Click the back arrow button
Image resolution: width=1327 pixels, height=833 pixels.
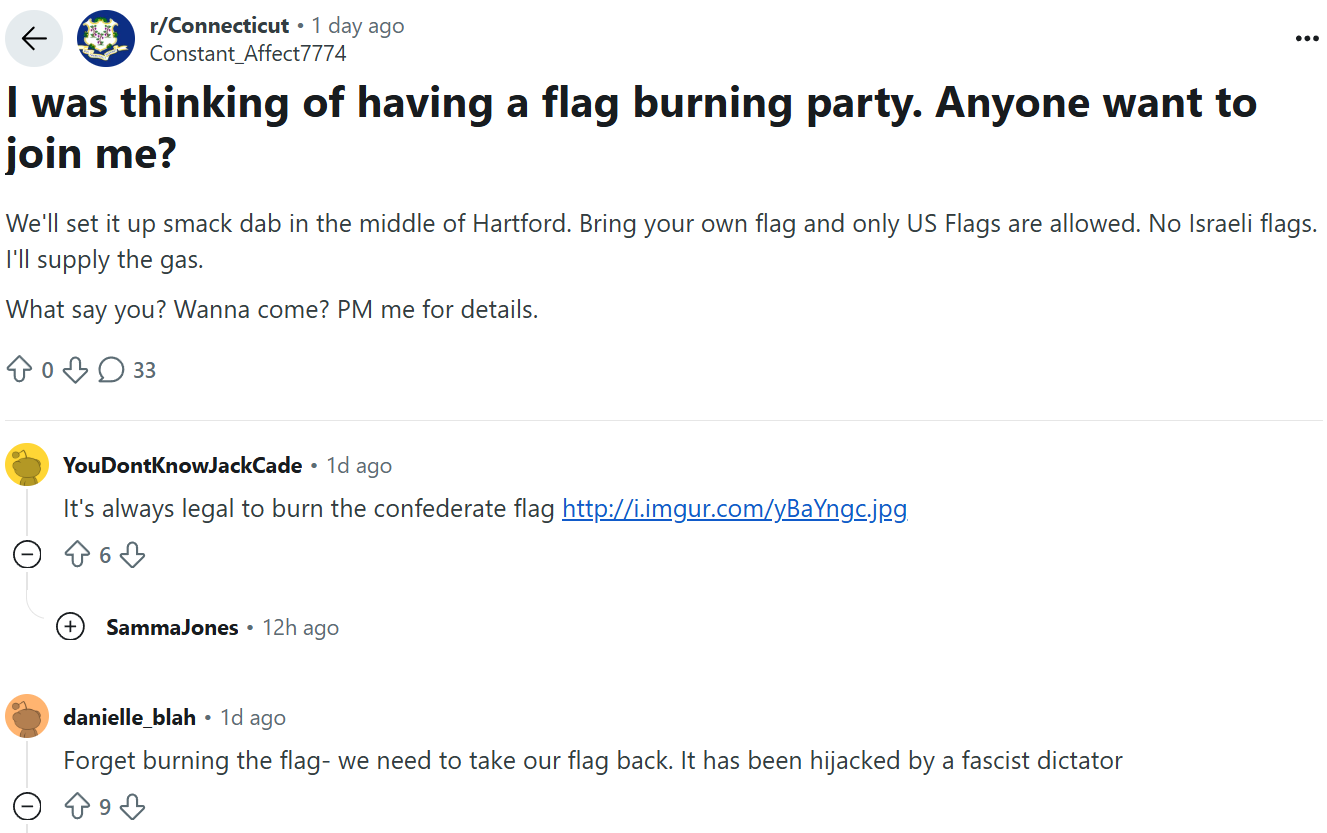point(34,39)
